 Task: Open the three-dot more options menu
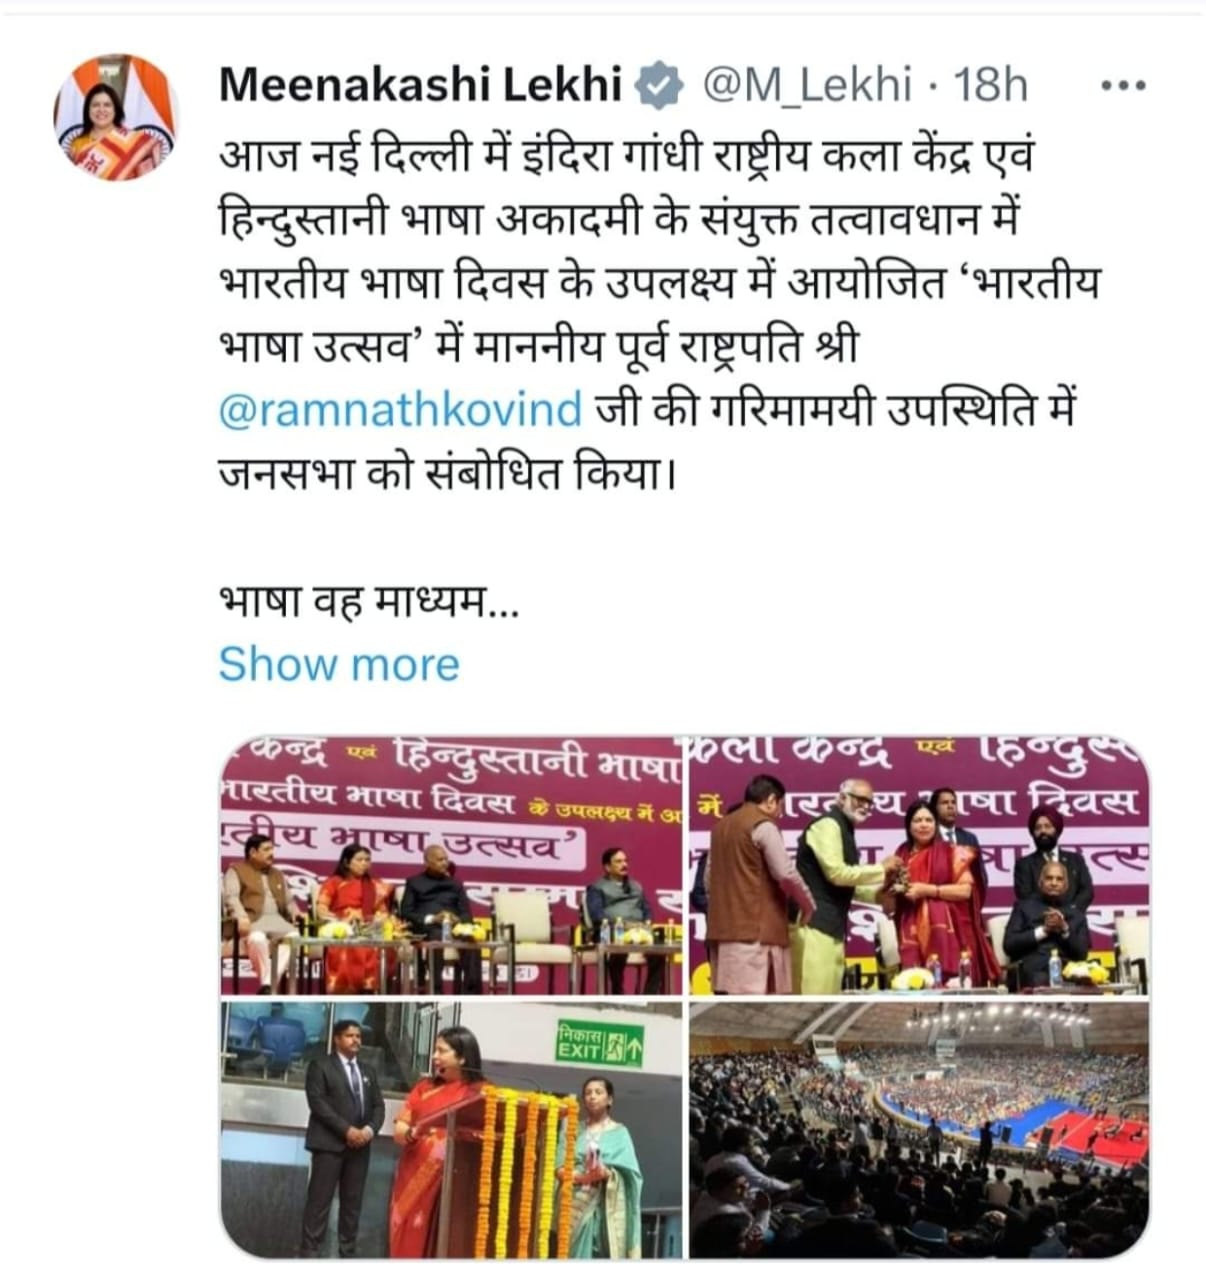tap(1123, 86)
